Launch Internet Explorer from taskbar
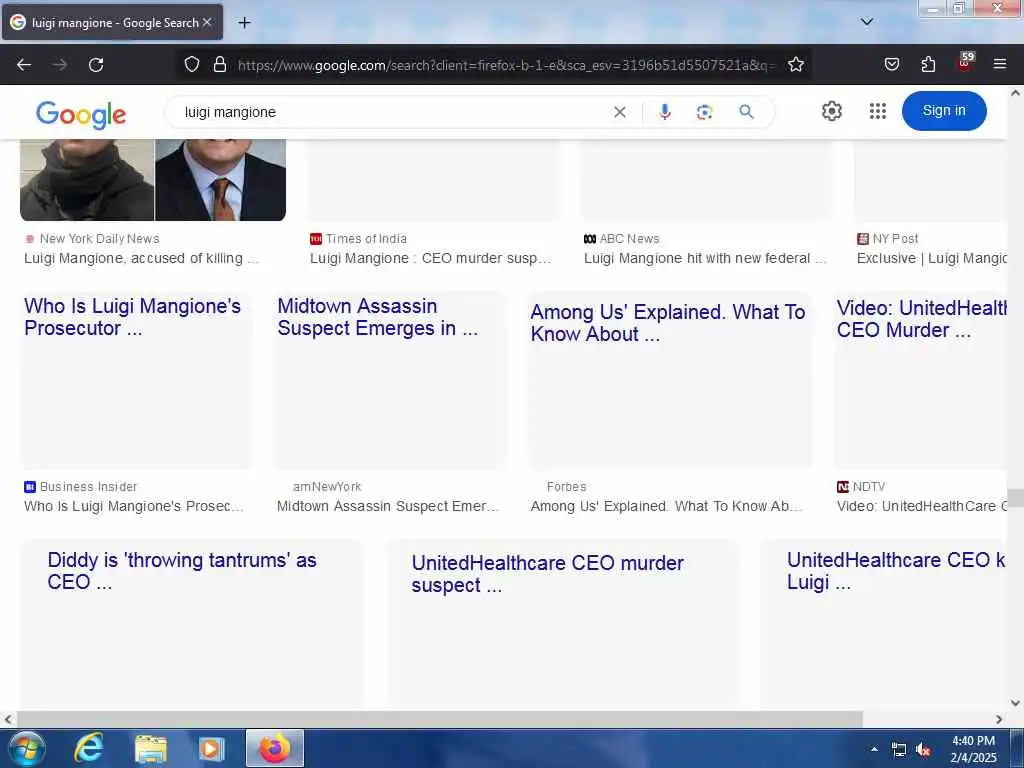The height and width of the screenshot is (768, 1024). [88, 748]
